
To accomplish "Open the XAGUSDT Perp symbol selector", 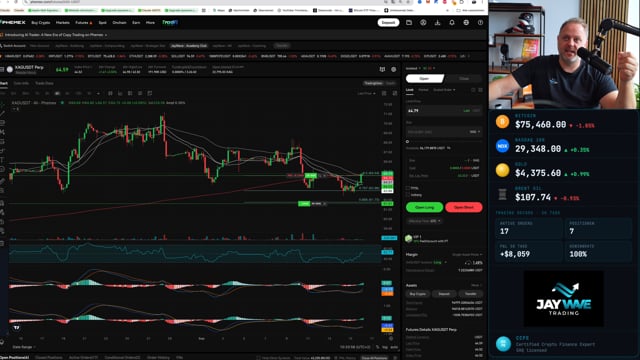I will 29,67.
